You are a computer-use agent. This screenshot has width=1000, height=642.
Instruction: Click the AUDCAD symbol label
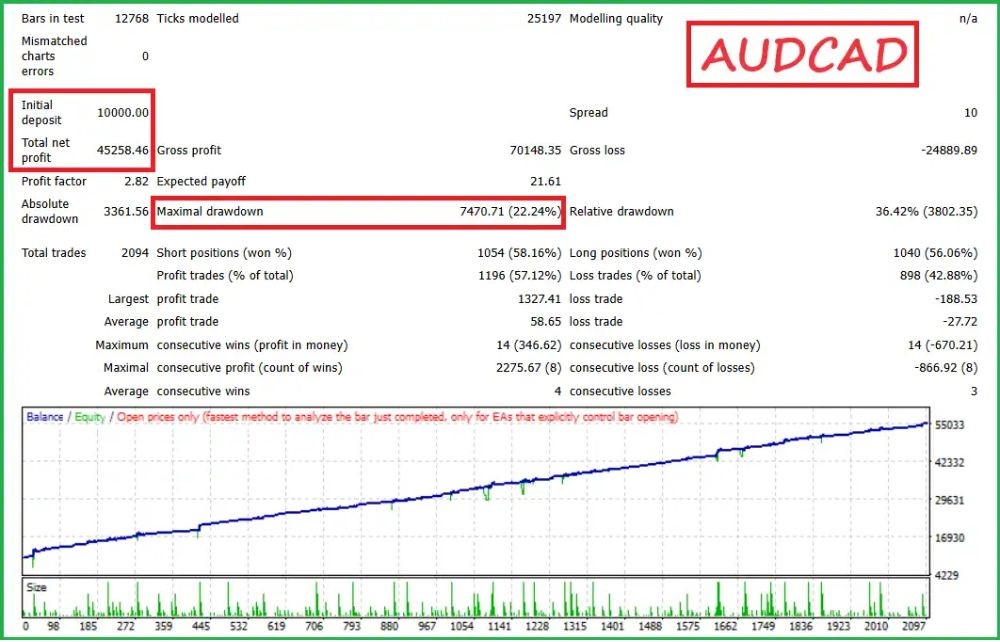click(803, 54)
